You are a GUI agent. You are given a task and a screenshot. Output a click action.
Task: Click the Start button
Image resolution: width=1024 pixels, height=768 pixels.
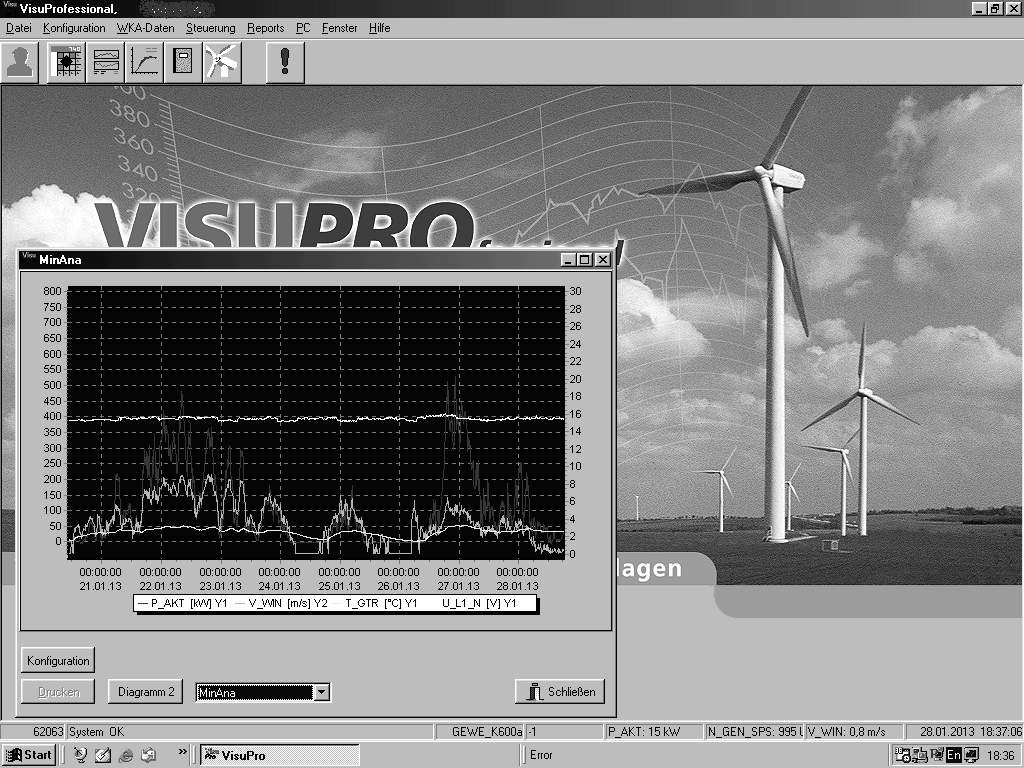point(28,755)
